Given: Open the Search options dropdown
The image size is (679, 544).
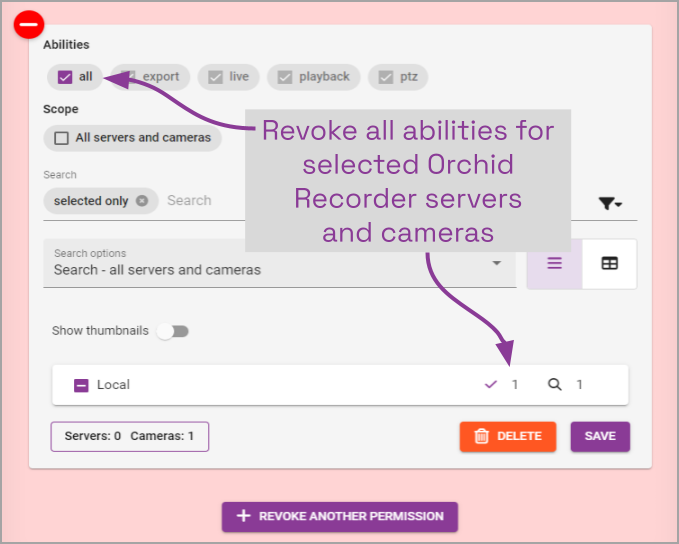Looking at the screenshot, I should (280, 263).
